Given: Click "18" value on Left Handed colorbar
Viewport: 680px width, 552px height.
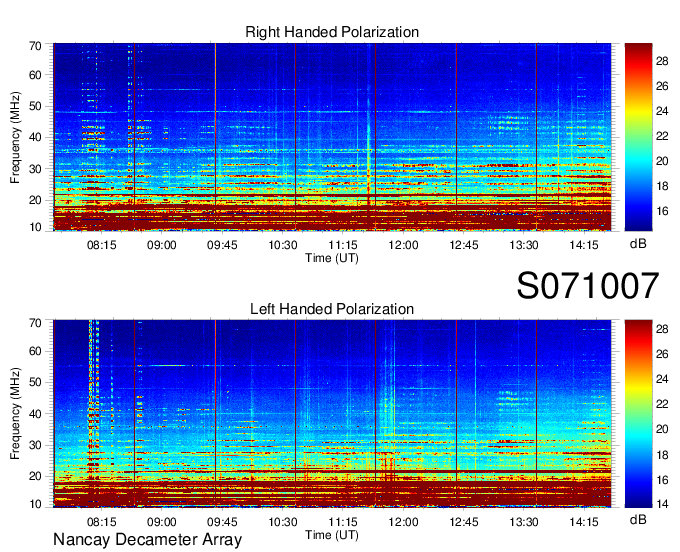Looking at the screenshot, I should pos(662,455).
